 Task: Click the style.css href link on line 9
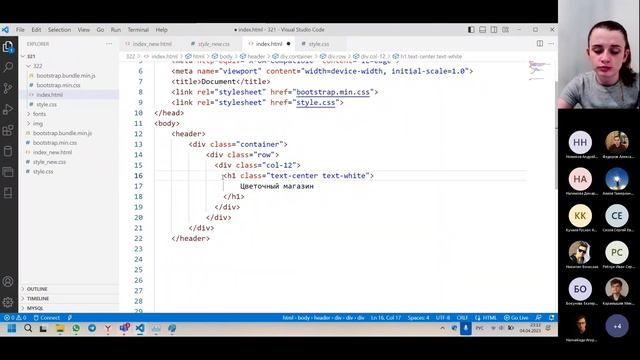[316, 102]
